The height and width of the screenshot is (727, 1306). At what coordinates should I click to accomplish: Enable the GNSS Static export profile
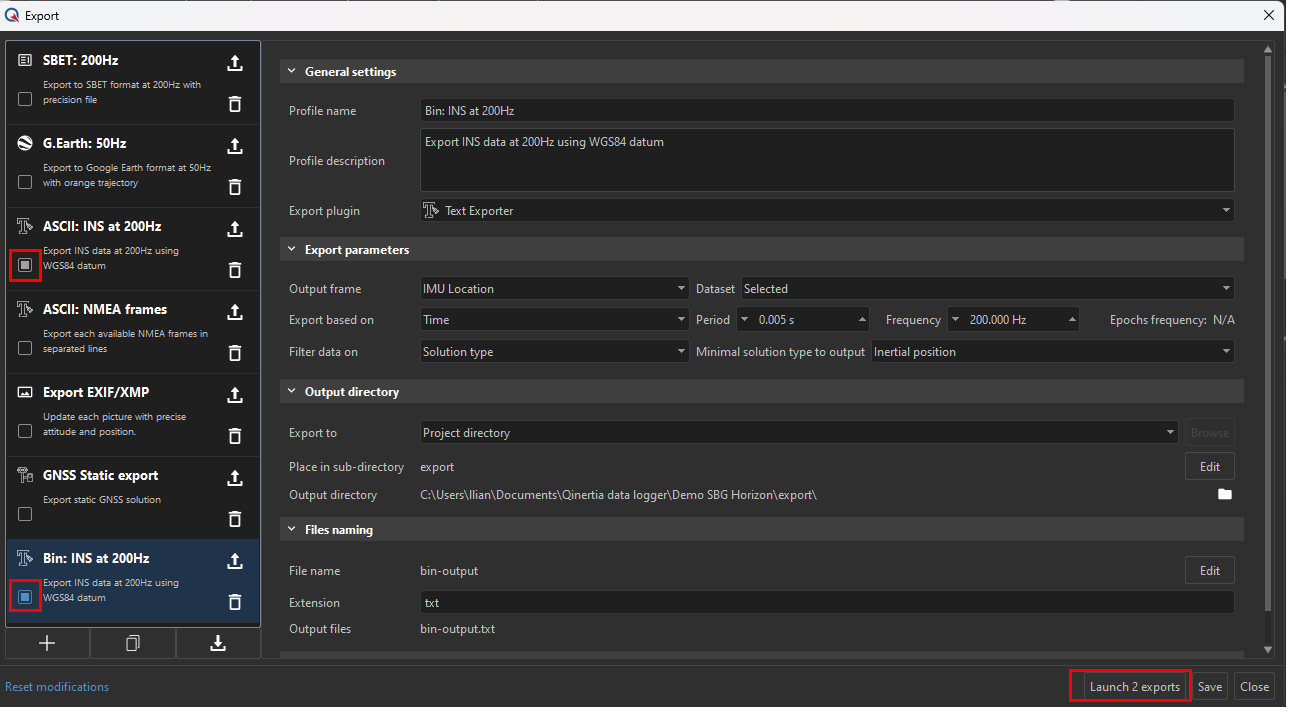pyautogui.click(x=25, y=514)
